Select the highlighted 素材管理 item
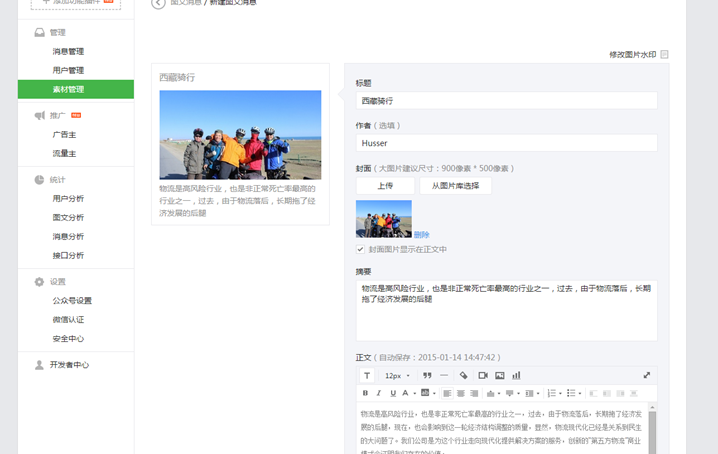Image resolution: width=718 pixels, height=454 pixels. pos(76,89)
